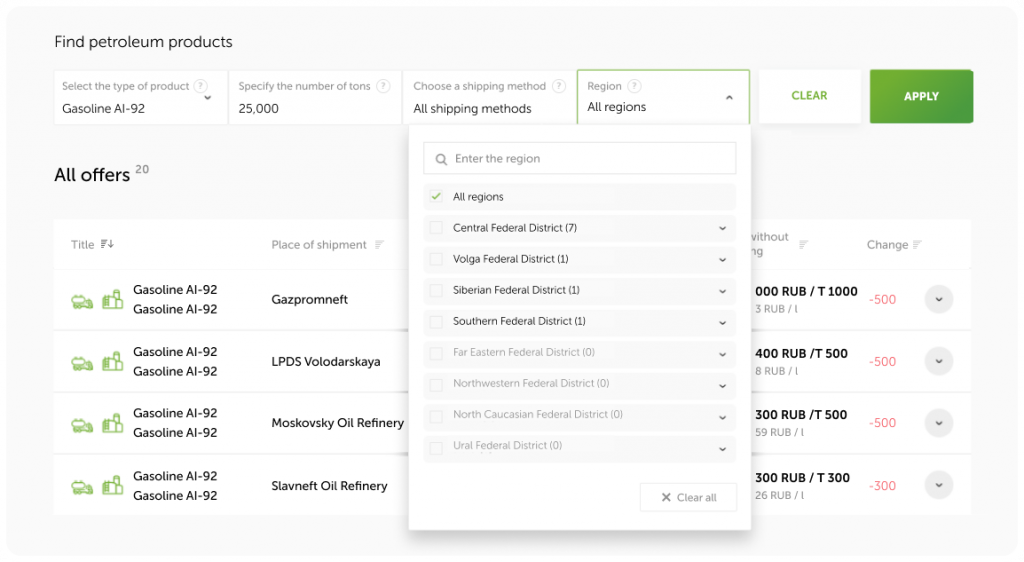Click tanker truck icon in Gazpromneft row

tap(82, 300)
